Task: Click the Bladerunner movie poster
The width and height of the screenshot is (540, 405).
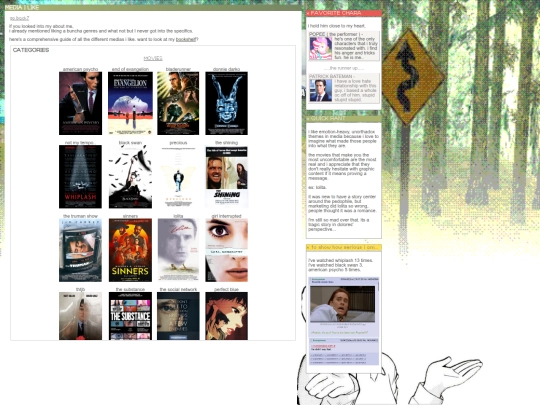Action: click(178, 103)
